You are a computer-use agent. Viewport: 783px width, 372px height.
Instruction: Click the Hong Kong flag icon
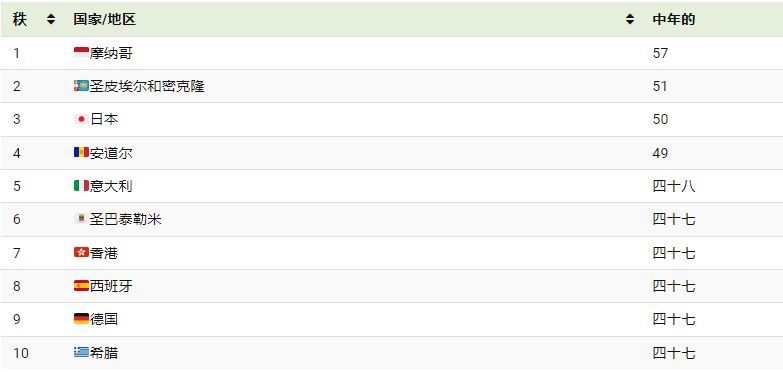point(81,253)
